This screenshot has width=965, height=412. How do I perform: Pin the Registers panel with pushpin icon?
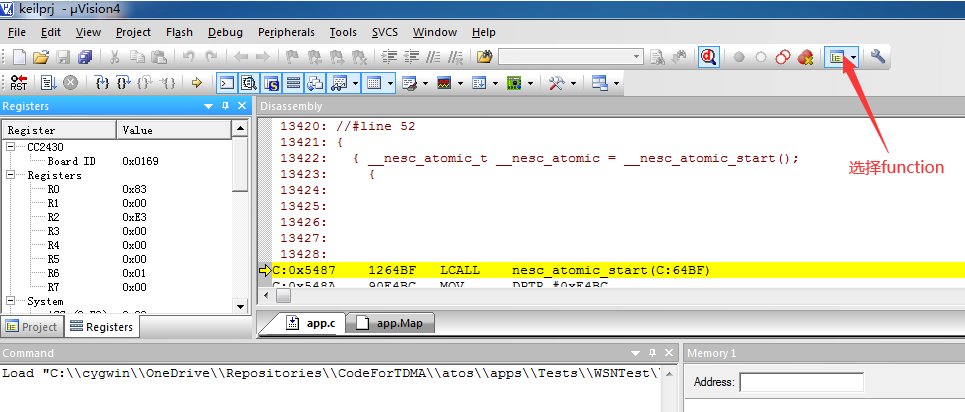[x=225, y=106]
